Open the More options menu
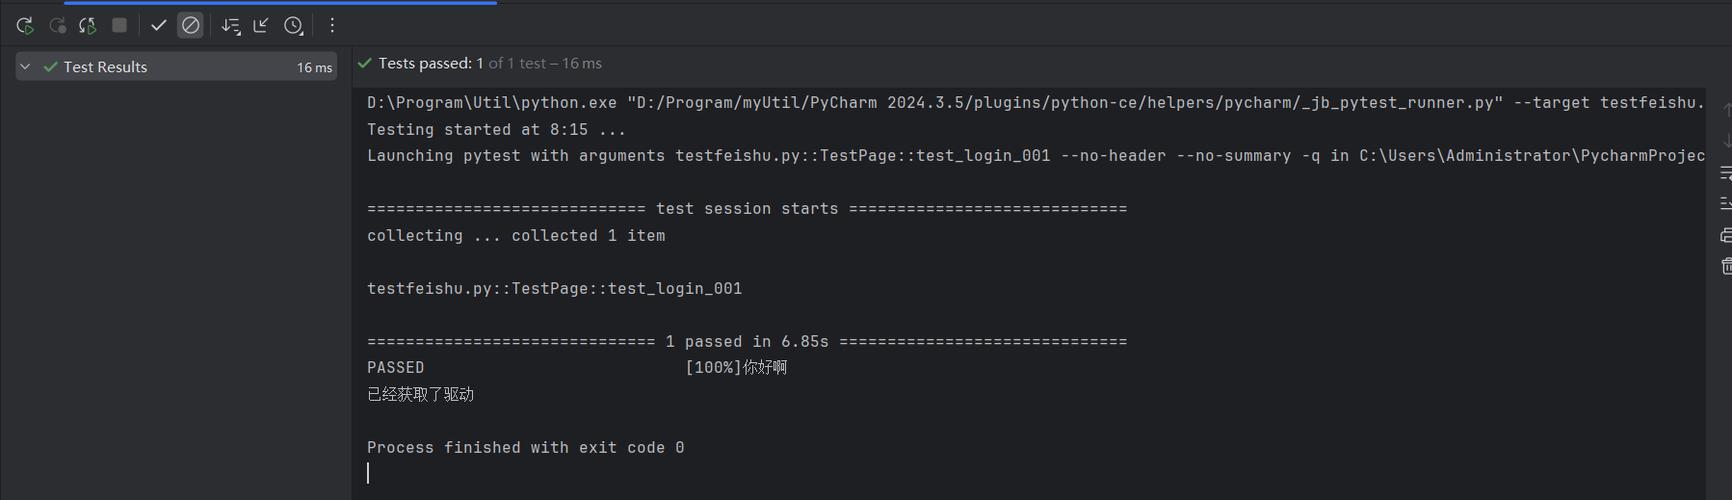The image size is (1732, 500). tap(332, 26)
